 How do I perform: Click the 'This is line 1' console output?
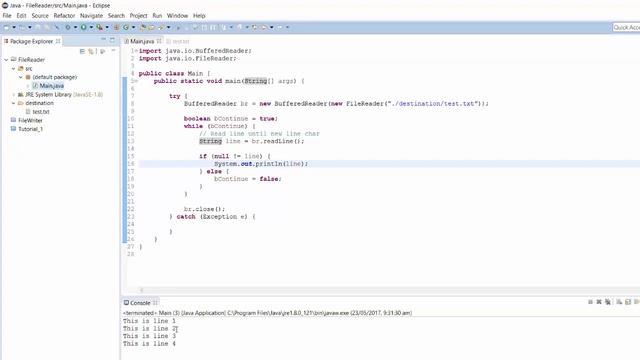tap(149, 321)
